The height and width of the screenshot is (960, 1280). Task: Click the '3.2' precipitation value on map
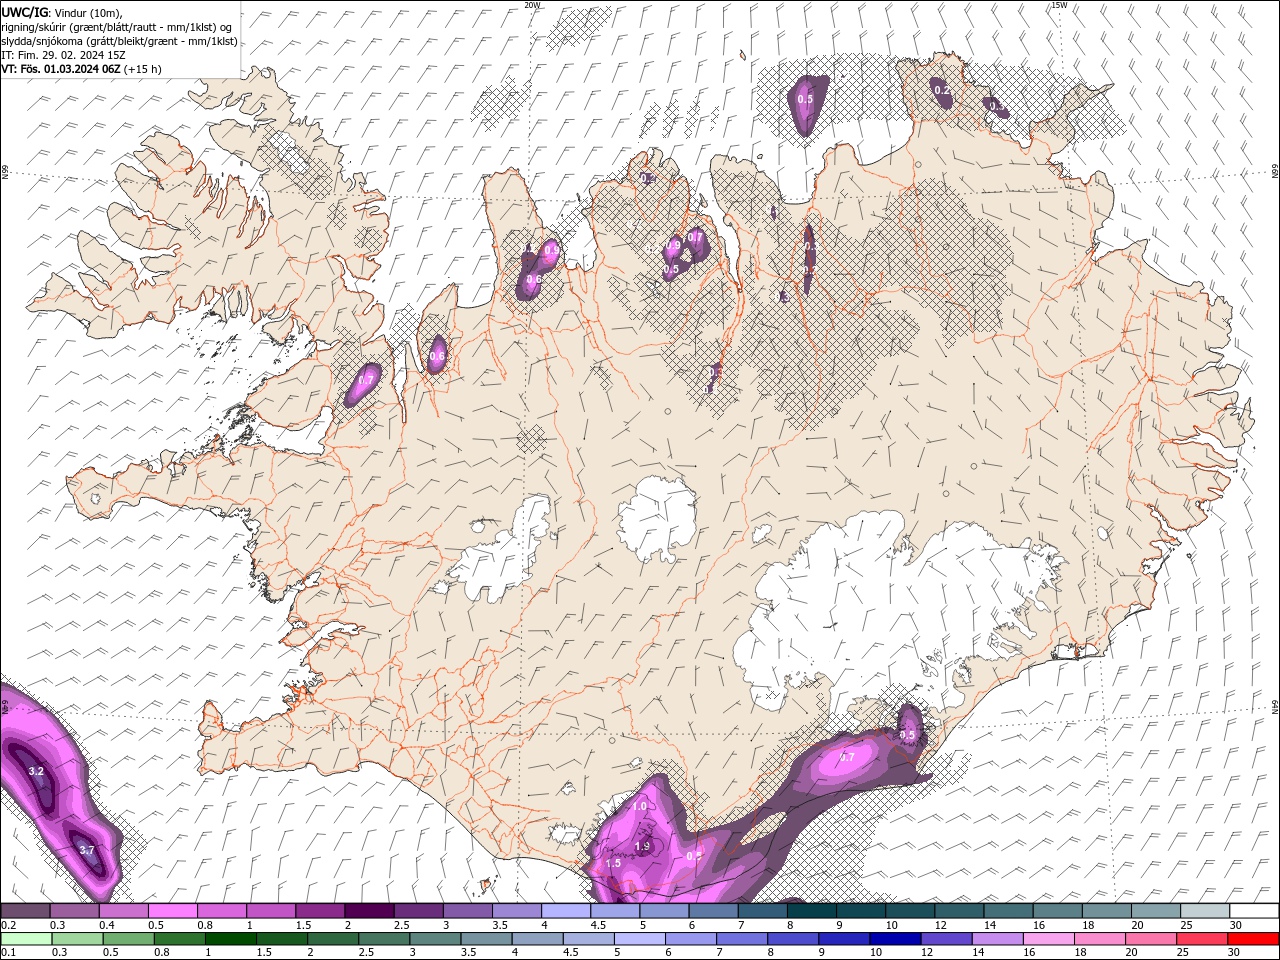pos(36,771)
